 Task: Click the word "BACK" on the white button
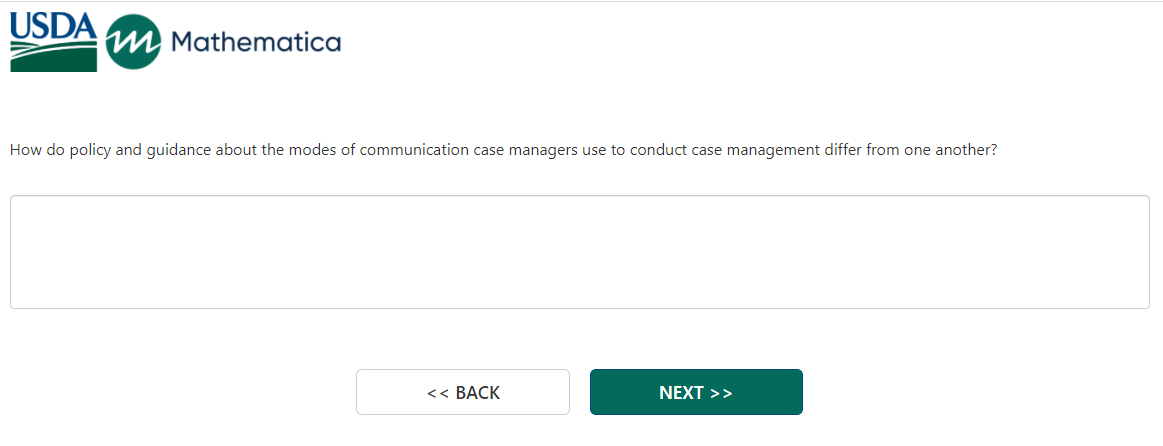(478, 393)
